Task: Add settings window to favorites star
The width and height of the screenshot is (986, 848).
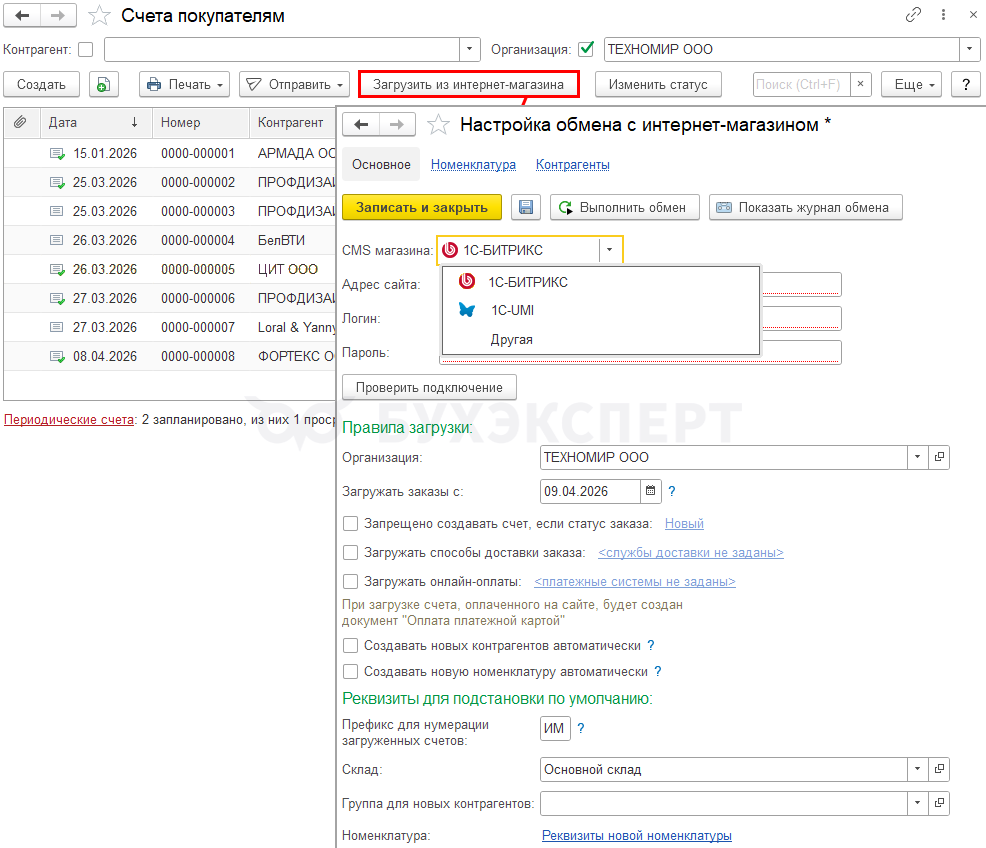Action: coord(437,124)
